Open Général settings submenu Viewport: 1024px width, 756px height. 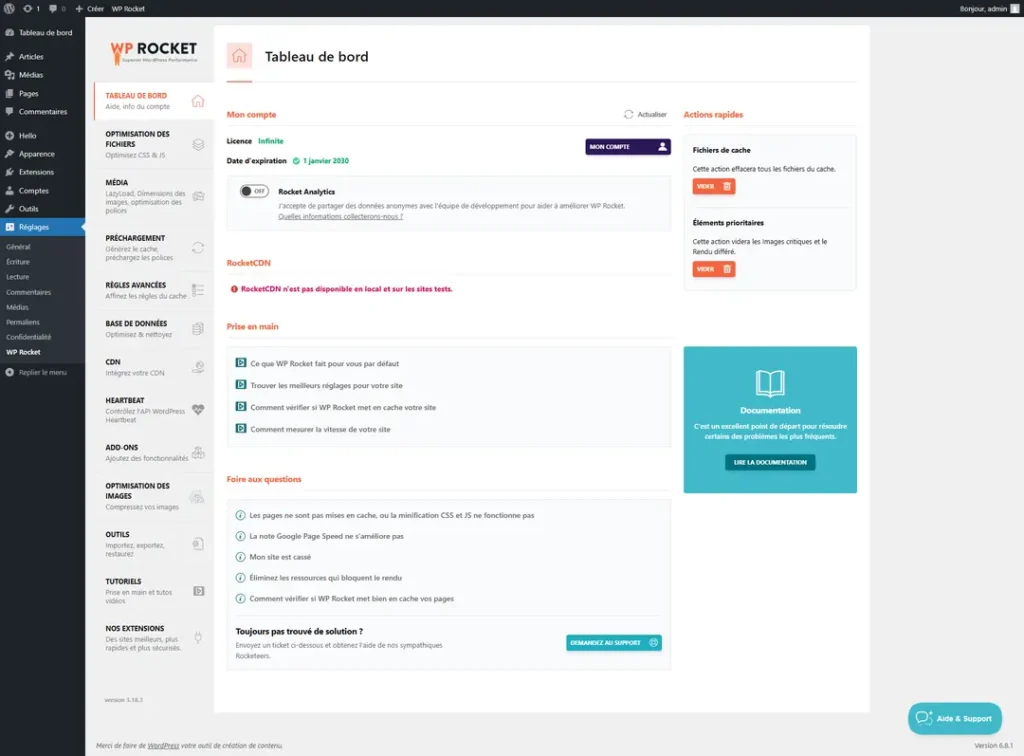pyautogui.click(x=18, y=247)
